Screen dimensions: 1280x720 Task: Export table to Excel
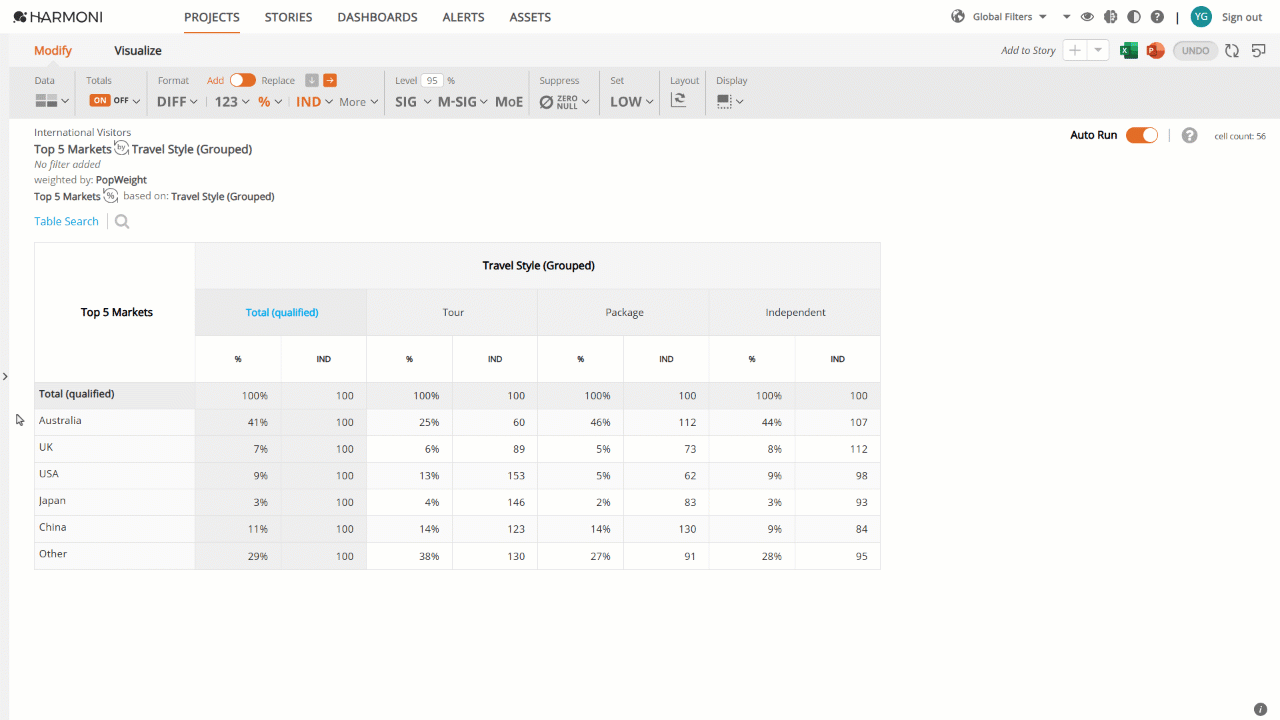[1129, 51]
